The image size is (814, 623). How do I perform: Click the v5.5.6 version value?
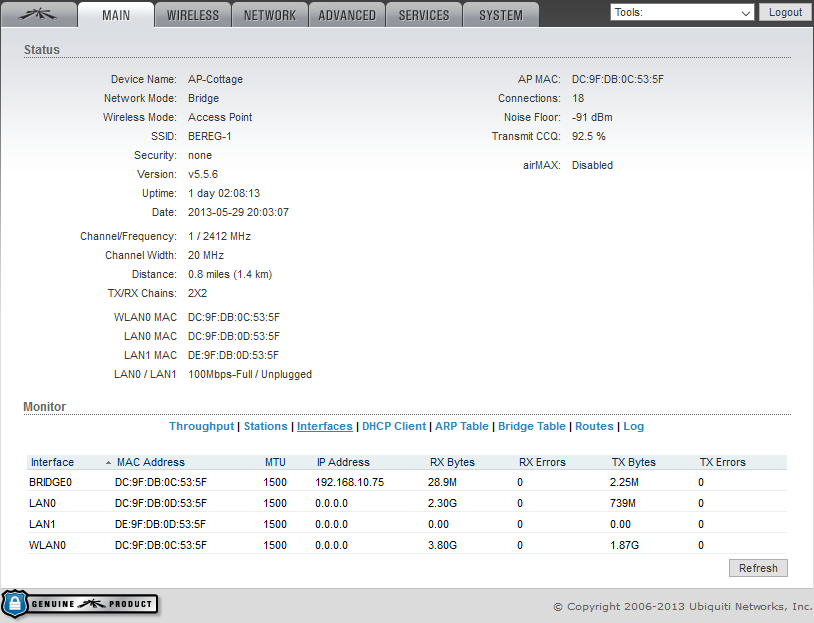(203, 174)
